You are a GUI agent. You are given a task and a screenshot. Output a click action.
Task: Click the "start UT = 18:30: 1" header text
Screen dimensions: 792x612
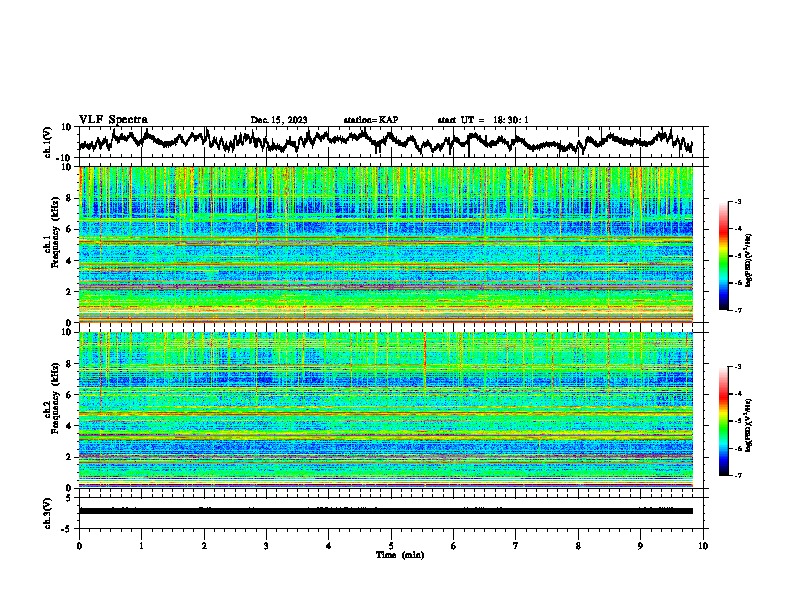pos(483,120)
